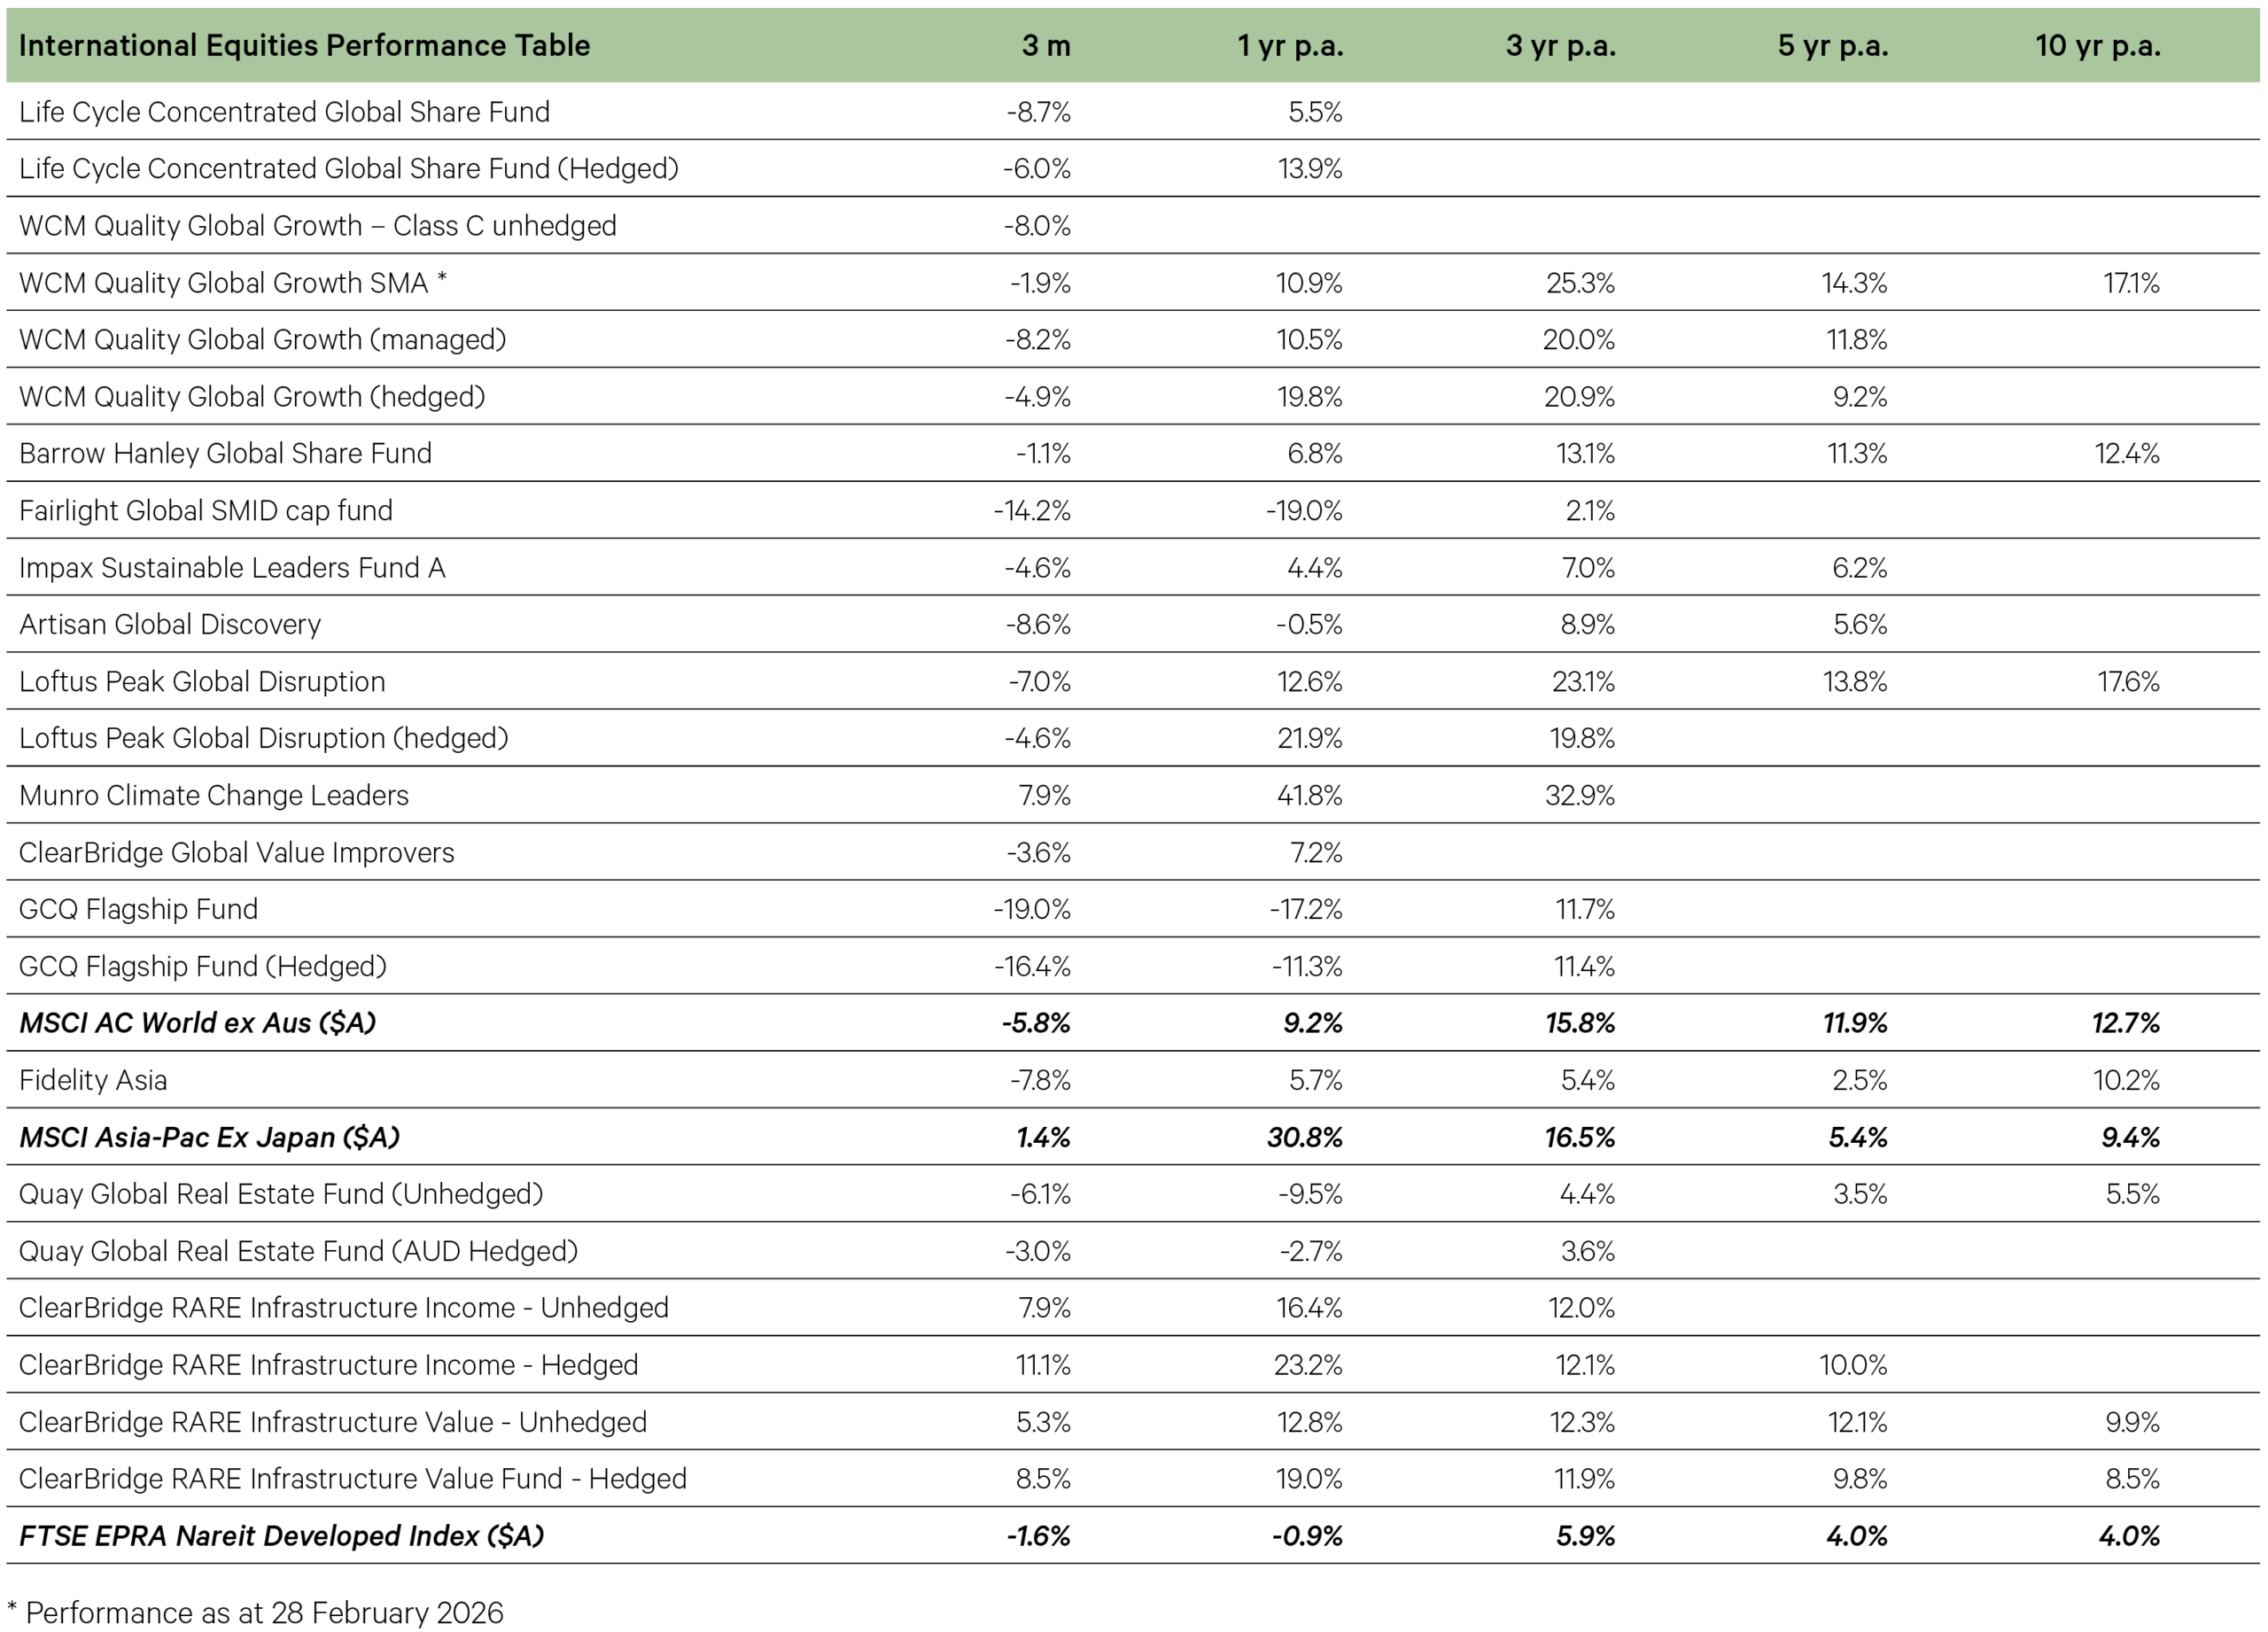Select the 25.3% three-year return value
This screenshot has width=2268, height=1632.
click(x=1580, y=283)
